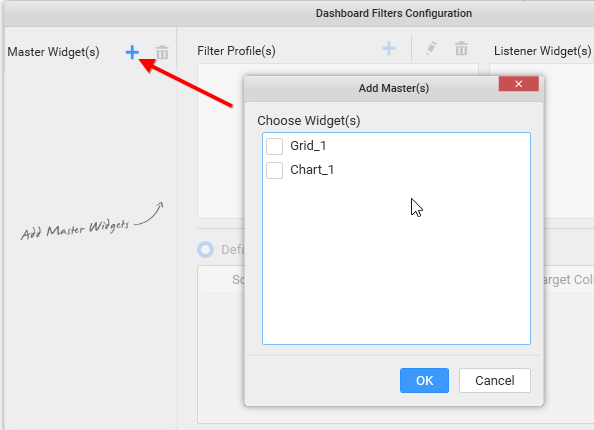Click the Listener Widget(s) heading
The image size is (594, 430).
click(542, 51)
